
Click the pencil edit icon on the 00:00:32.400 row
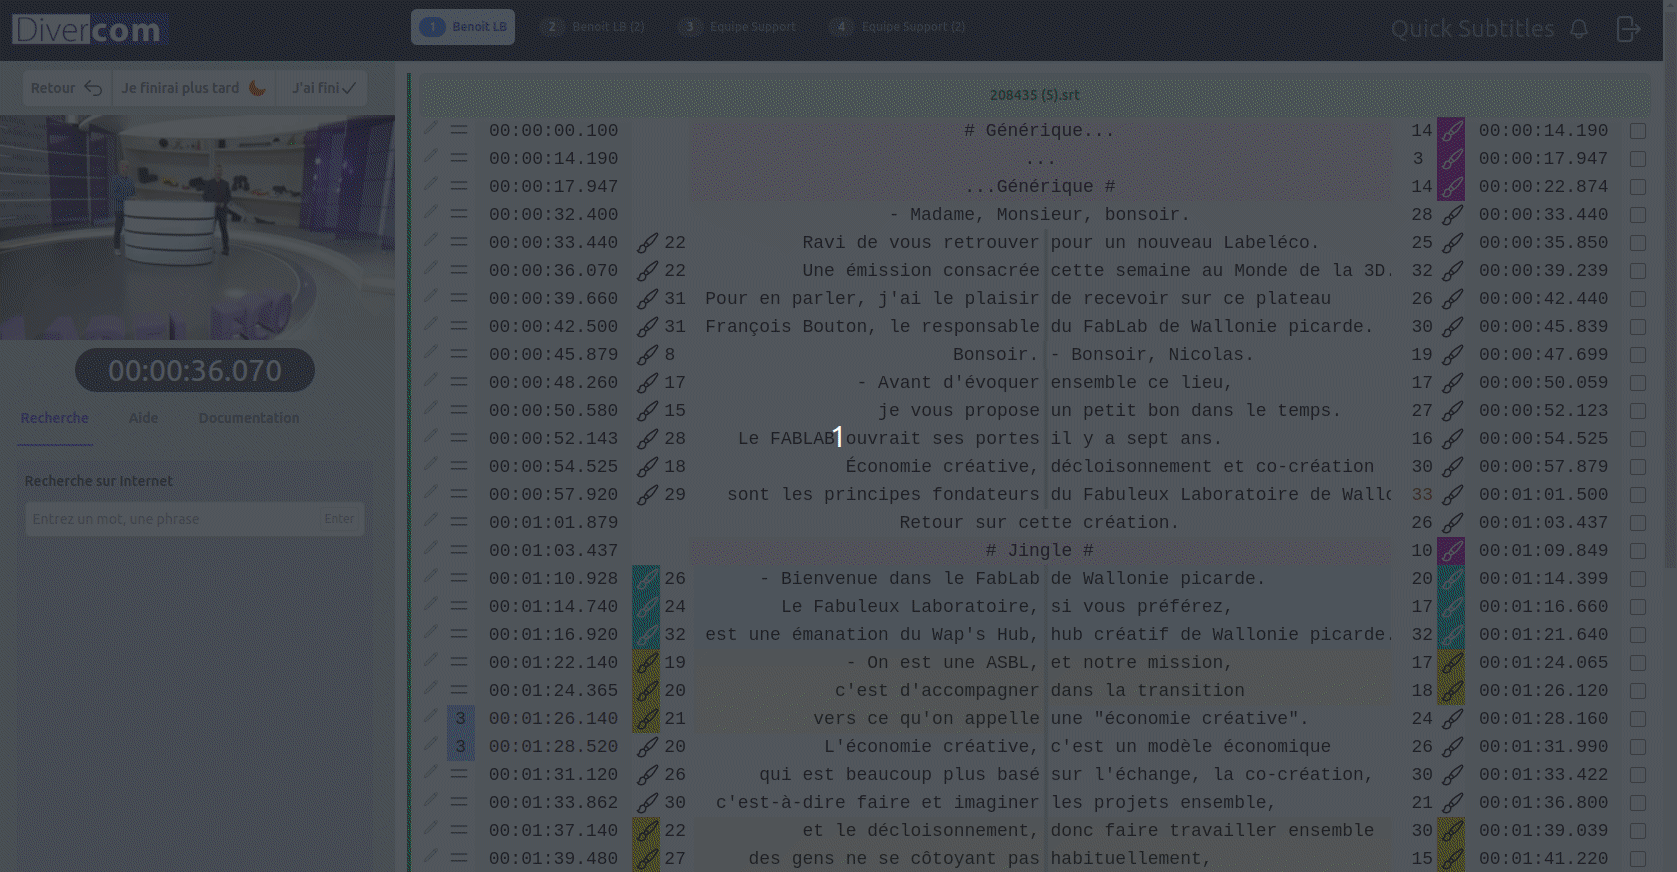tap(431, 212)
